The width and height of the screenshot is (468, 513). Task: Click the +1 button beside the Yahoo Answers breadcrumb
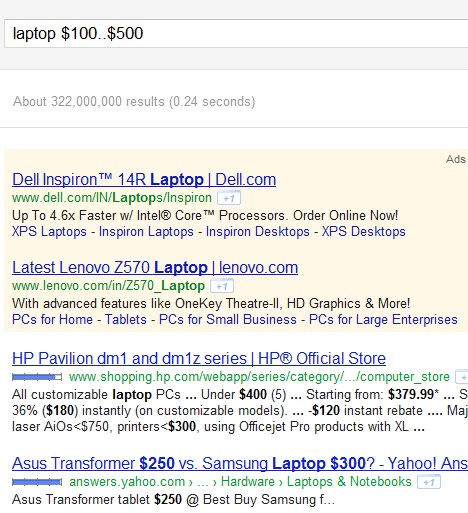(429, 482)
